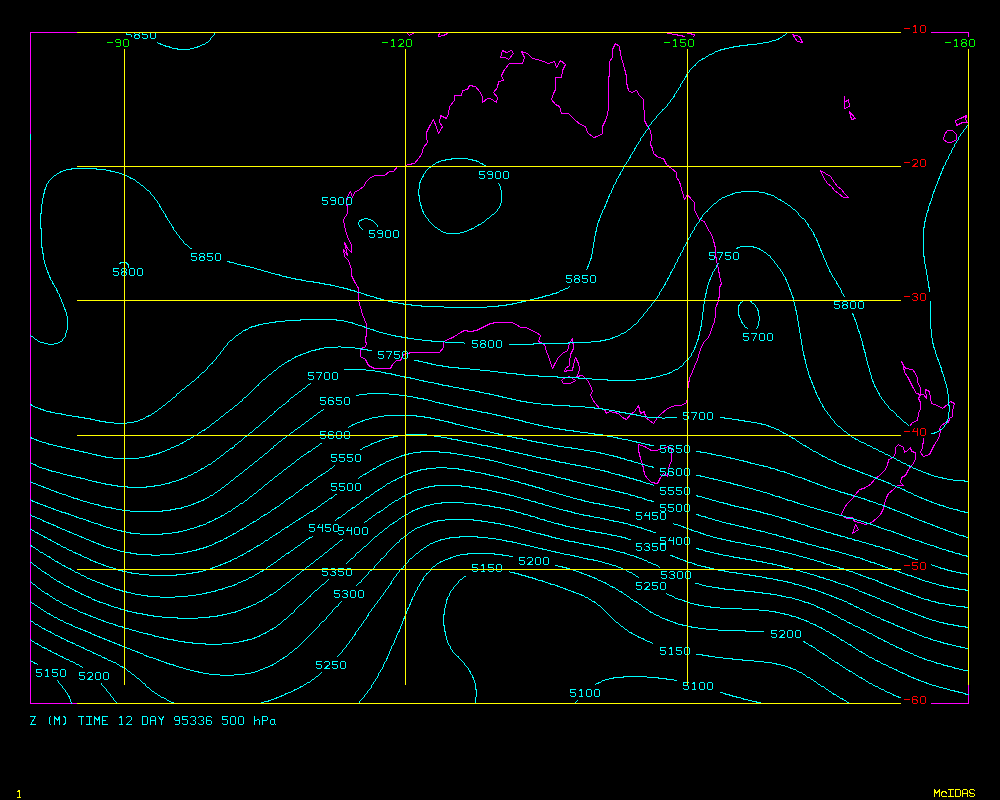This screenshot has height=800, width=1000.
Task: Click the -60 latitude label on right edge
Action: coord(914,700)
